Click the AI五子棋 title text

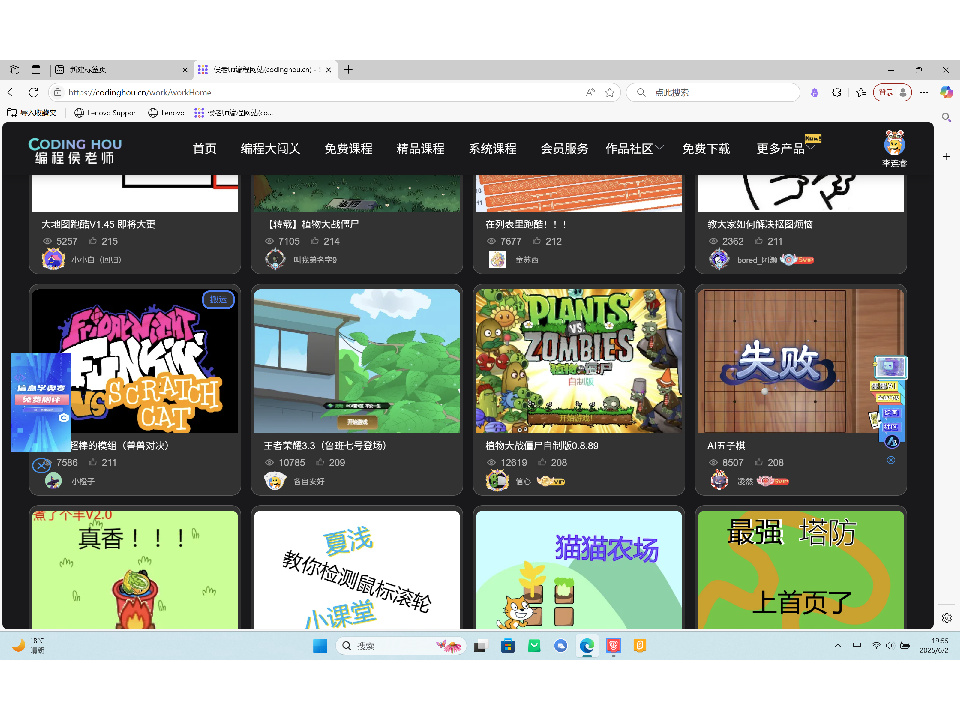[726, 446]
